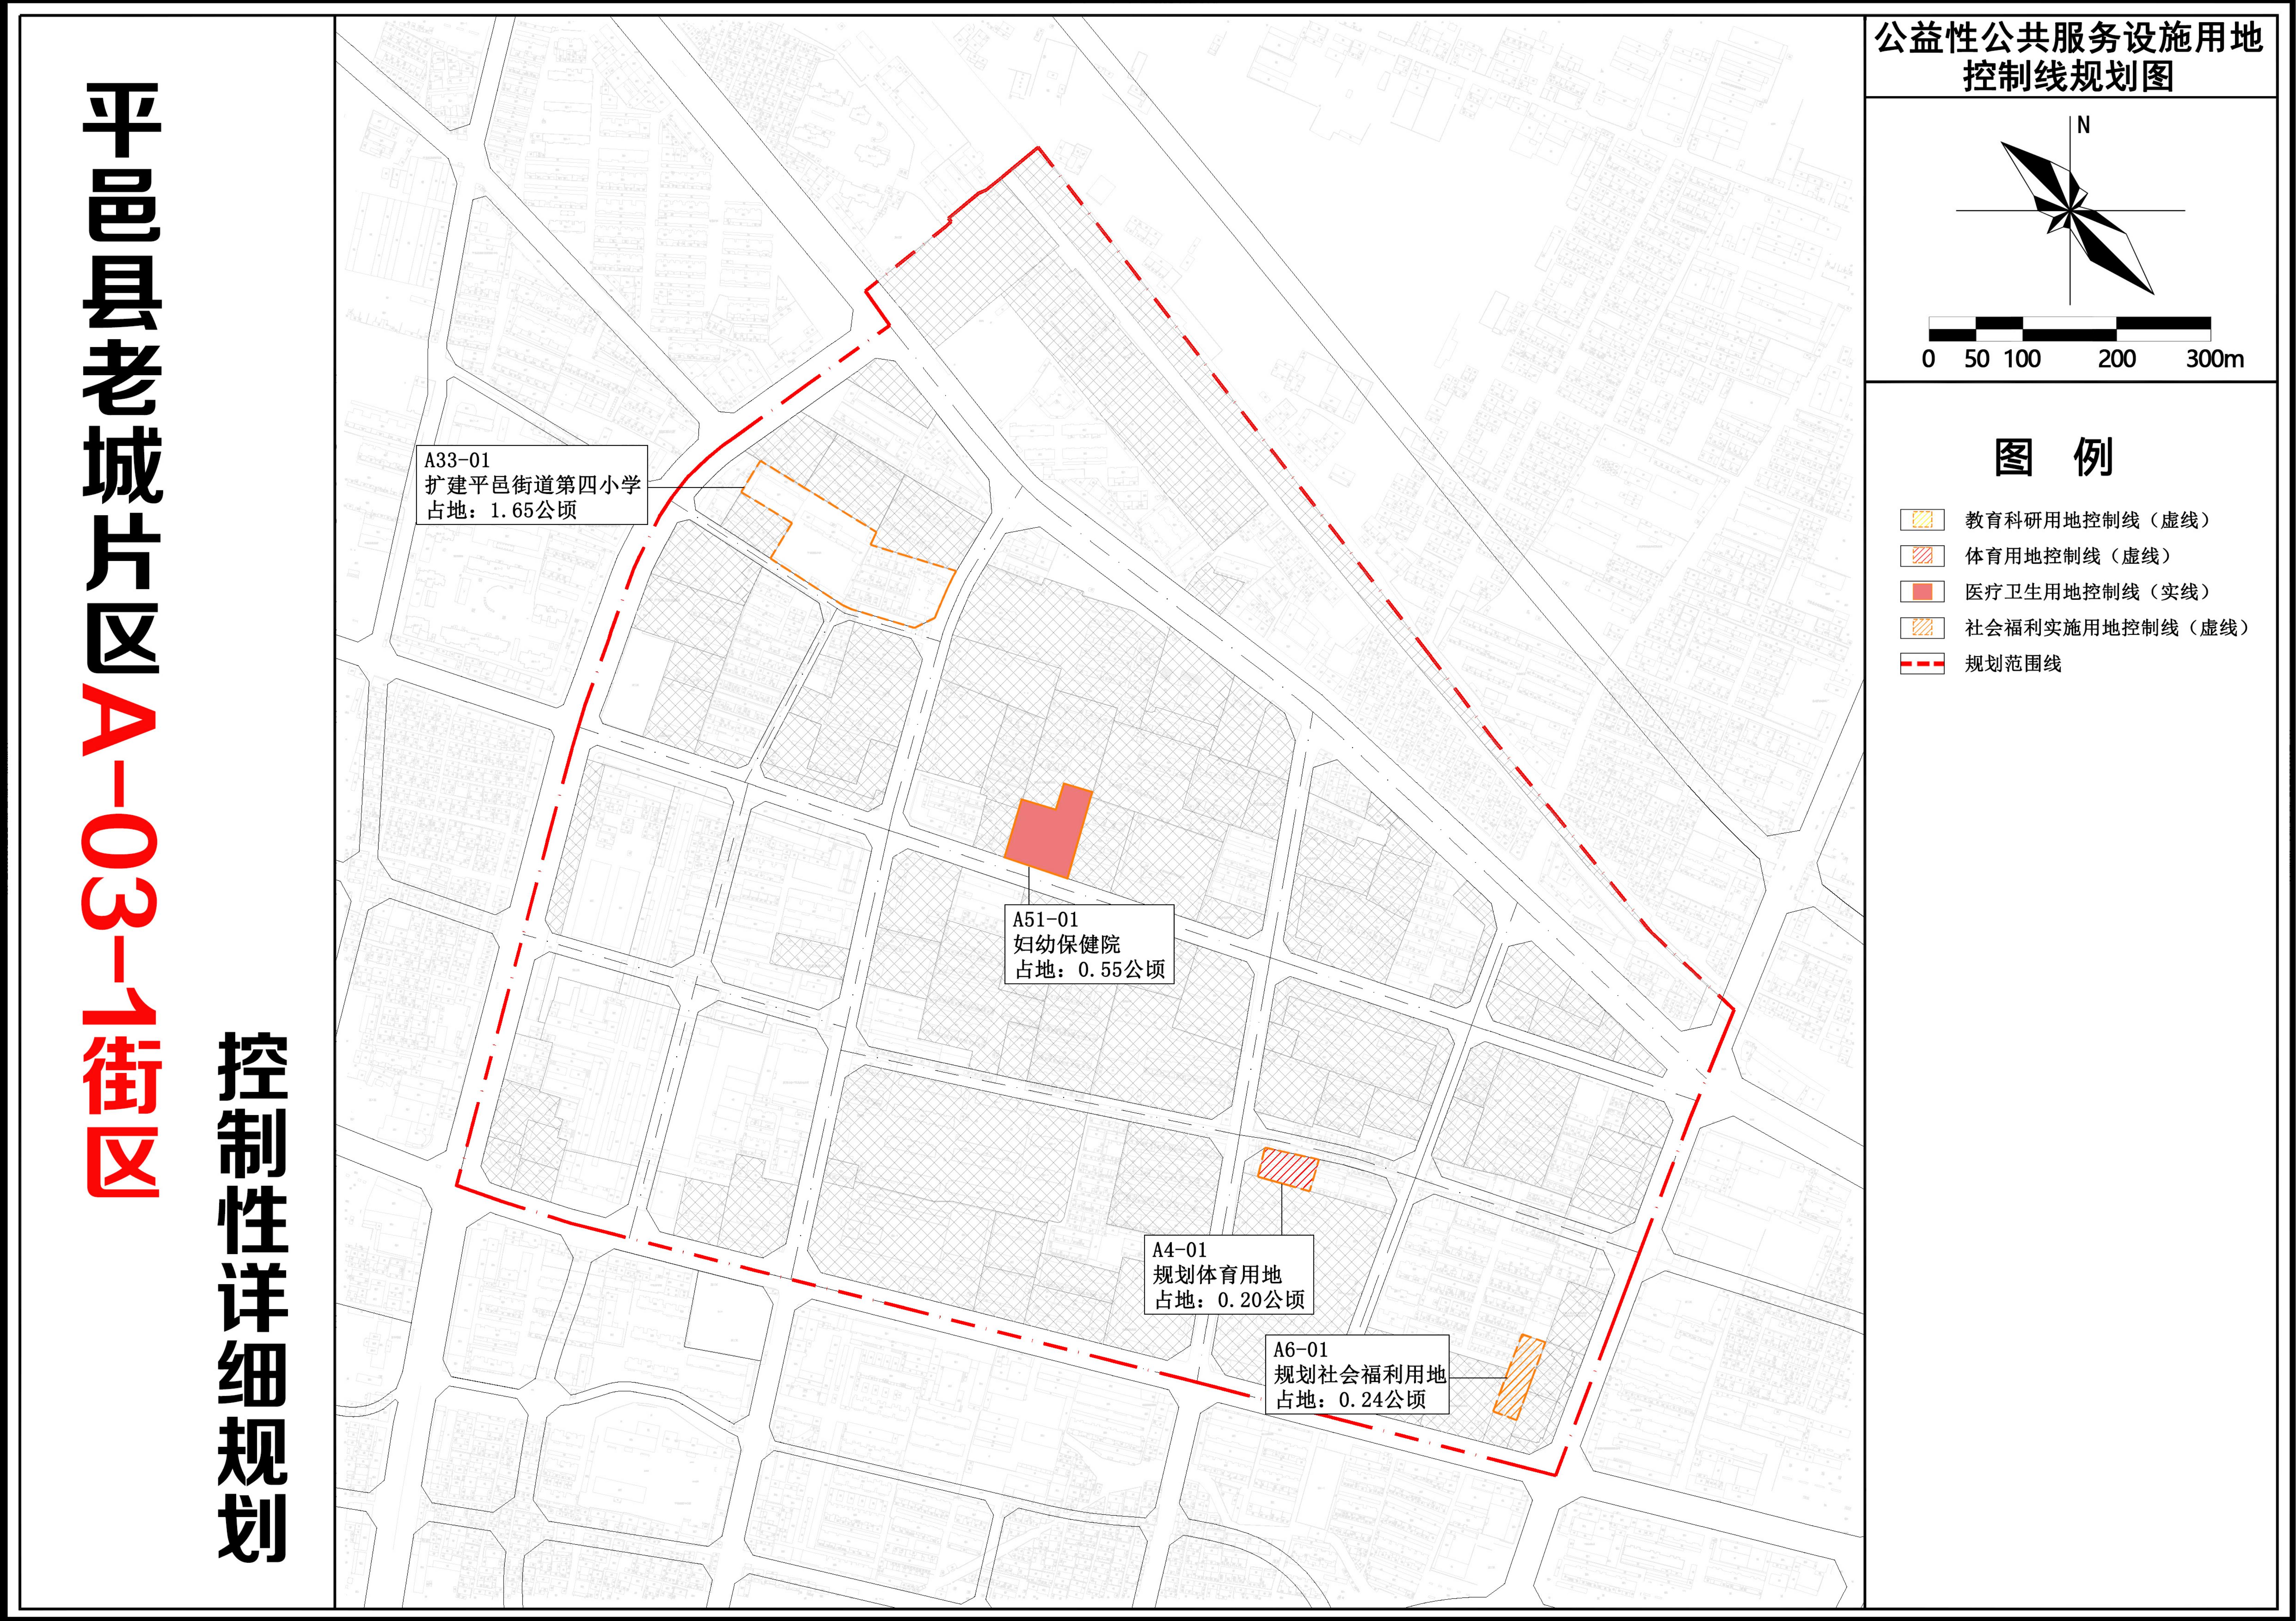Click the social welfare legend swatch
Image resolution: width=2296 pixels, height=1621 pixels.
(1922, 628)
